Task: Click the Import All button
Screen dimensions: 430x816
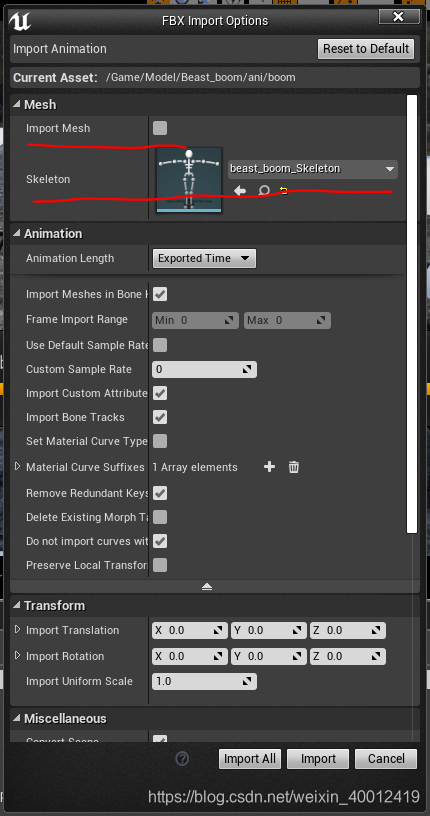Action: click(250, 759)
